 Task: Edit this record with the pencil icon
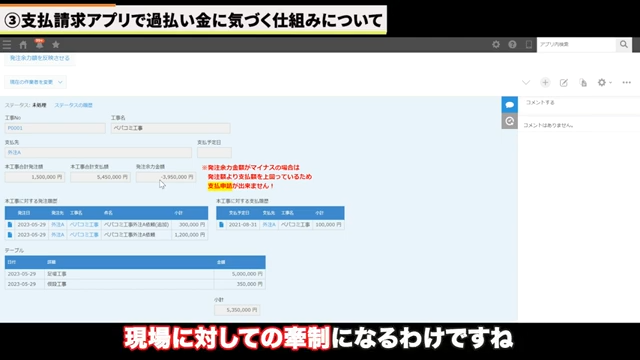point(564,82)
